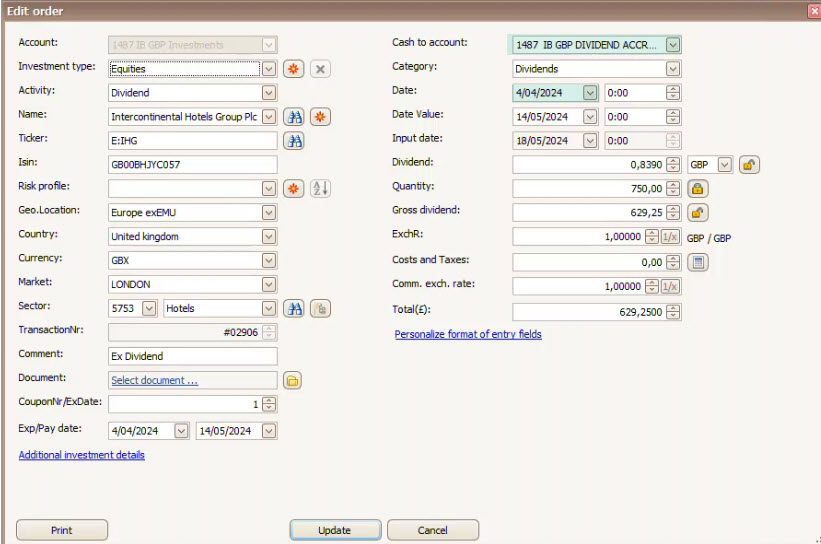This screenshot has width=821, height=544.
Task: Toggle the padlock beside Dividend currency
Action: (749, 165)
